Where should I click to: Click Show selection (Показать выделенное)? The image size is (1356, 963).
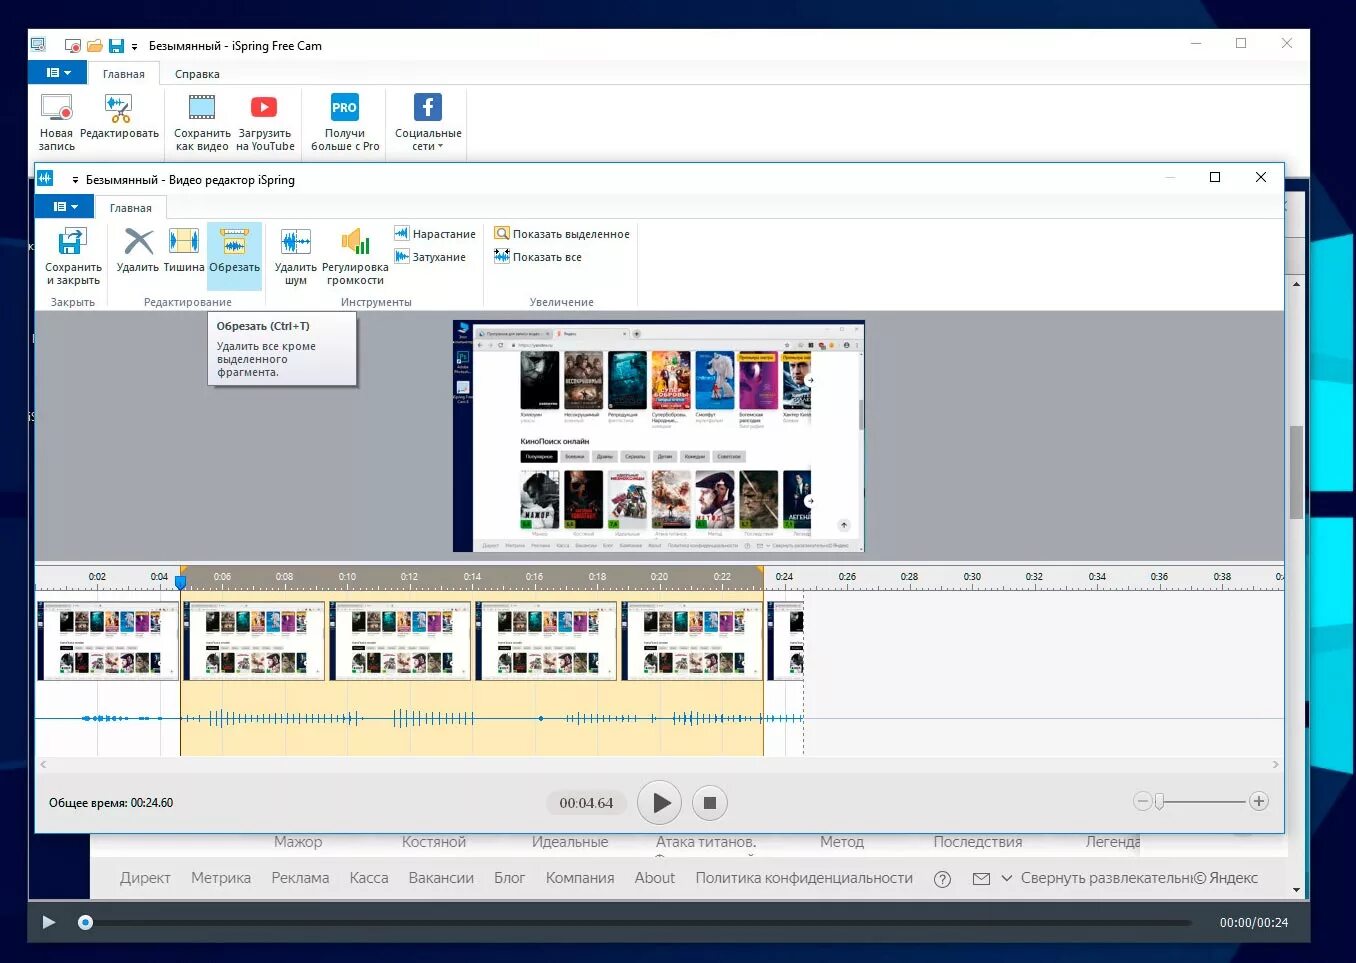click(x=562, y=234)
